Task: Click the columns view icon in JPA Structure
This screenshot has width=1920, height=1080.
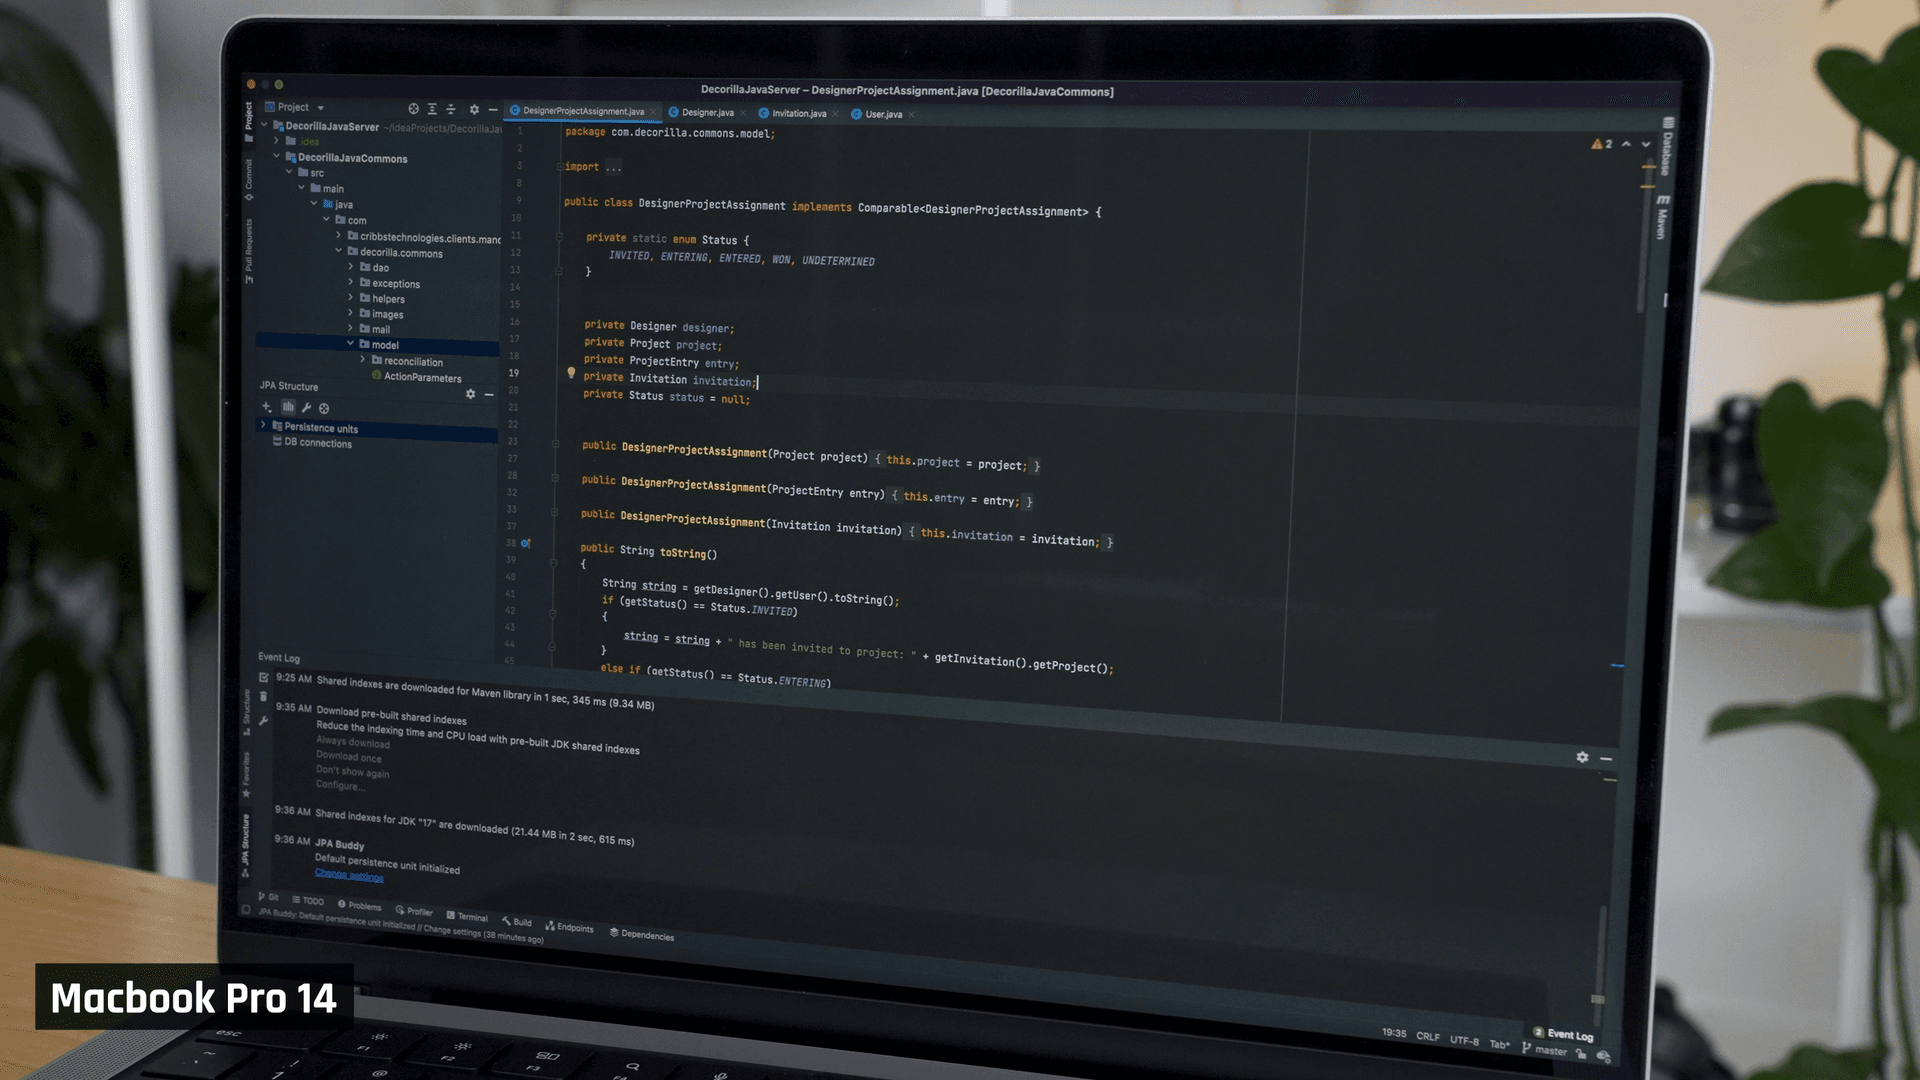Action: click(x=288, y=407)
